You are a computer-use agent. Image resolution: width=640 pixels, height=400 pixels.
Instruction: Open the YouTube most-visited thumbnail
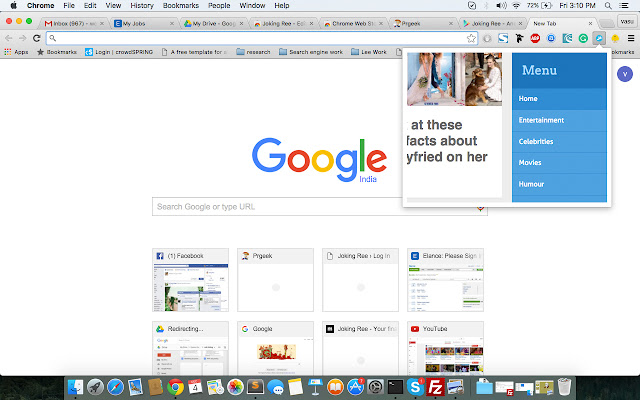(445, 348)
